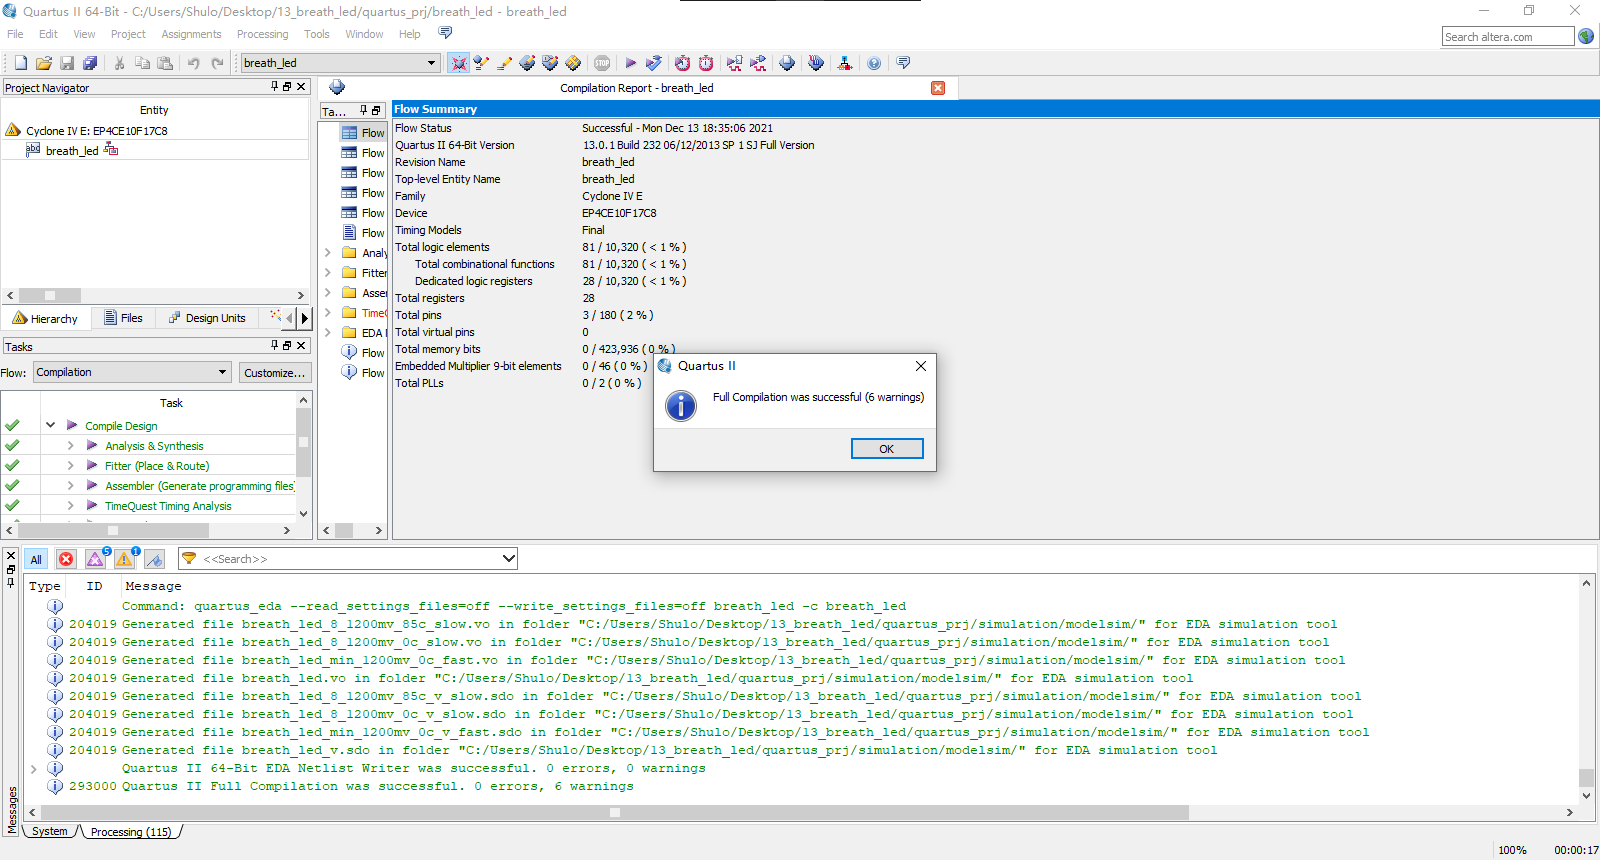1600x860 pixels.
Task: Pin the Project Navigator panel
Action: 275,87
